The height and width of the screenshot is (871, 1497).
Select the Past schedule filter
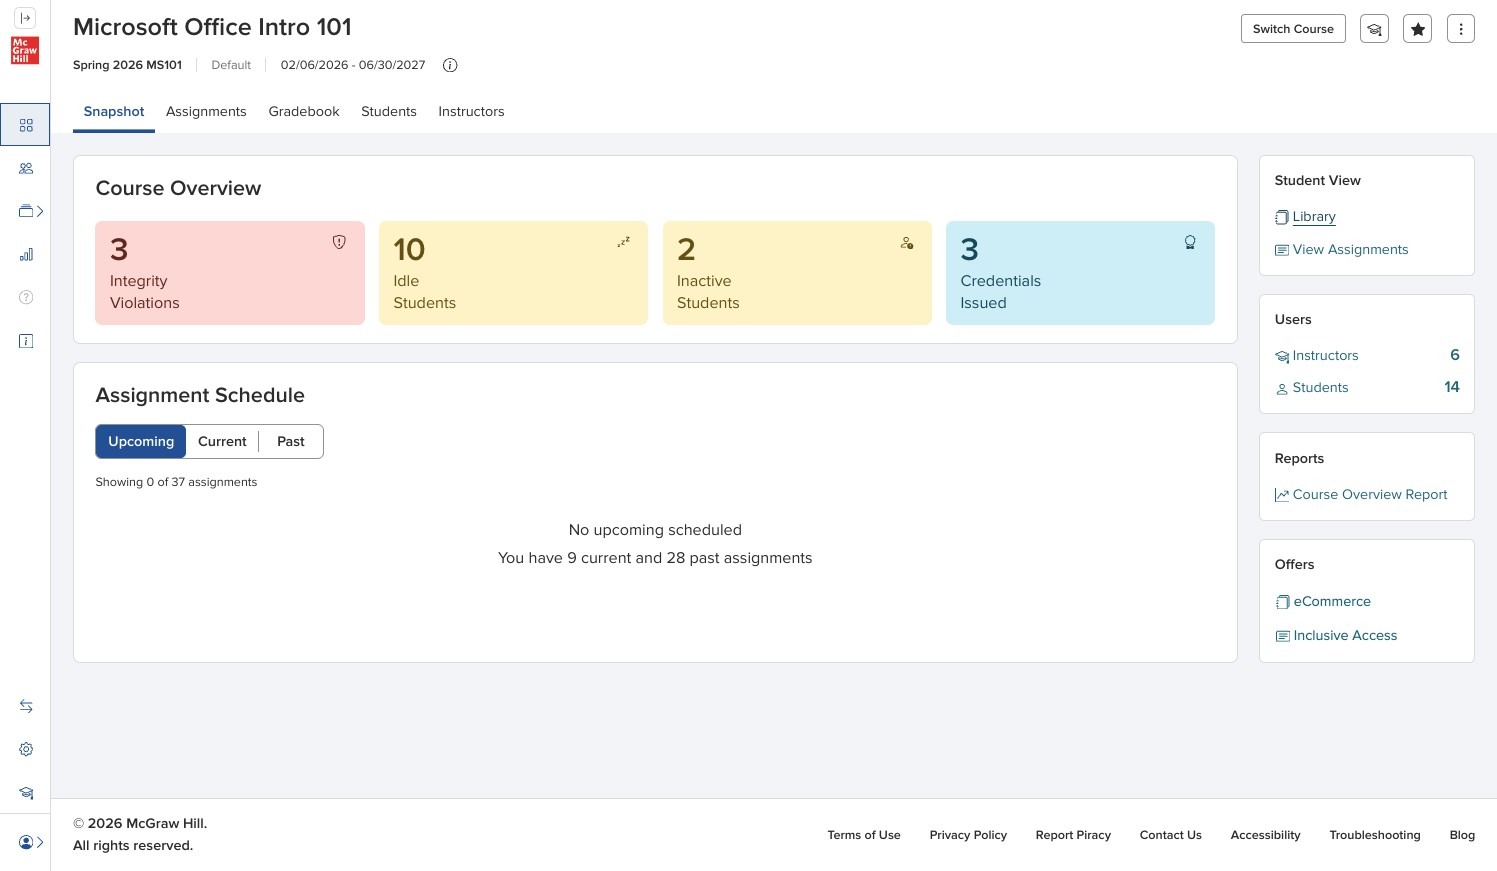click(291, 442)
